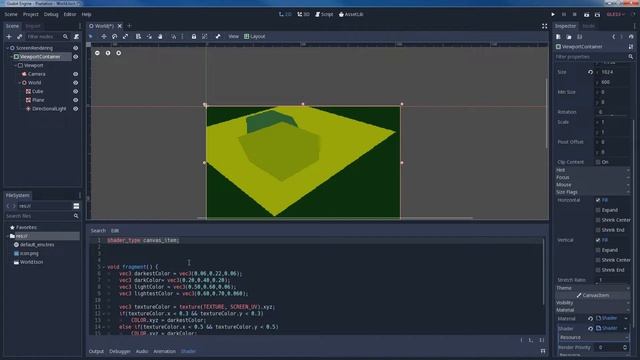This screenshot has height=360, width=640.
Task: Add a new node with the plus icon
Action: pos(9,37)
